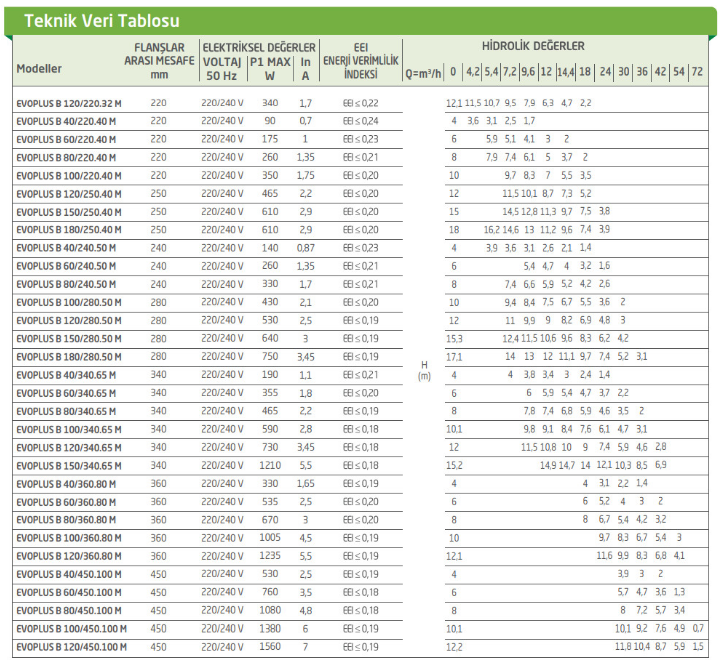Image resolution: width=722 pixels, height=663 pixels.
Task: Select model EVOPLUS B 150/250.40 M
Action: click(x=69, y=212)
